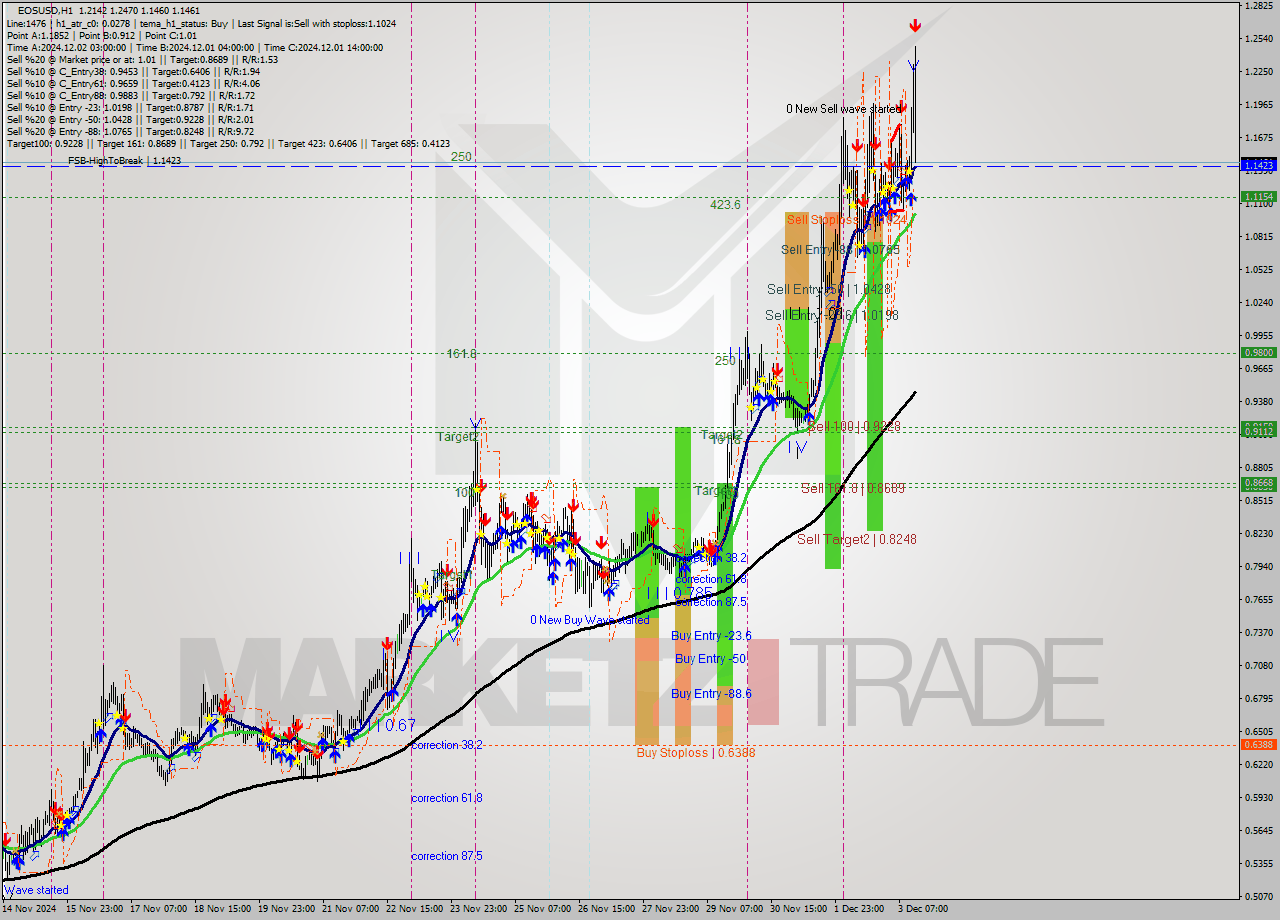This screenshot has height=920, width=1280.
Task: Click the green 0.8668 price tag
Action: point(1257,483)
